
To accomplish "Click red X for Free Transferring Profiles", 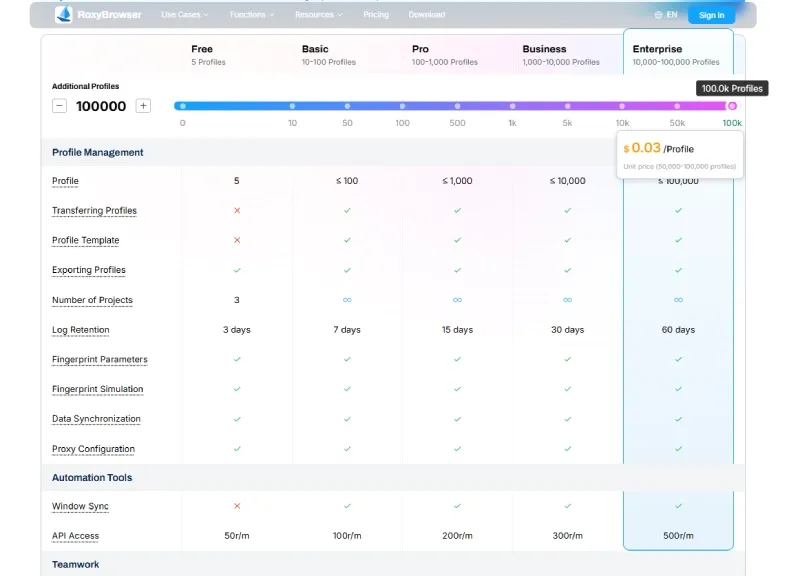I will click(x=237, y=210).
